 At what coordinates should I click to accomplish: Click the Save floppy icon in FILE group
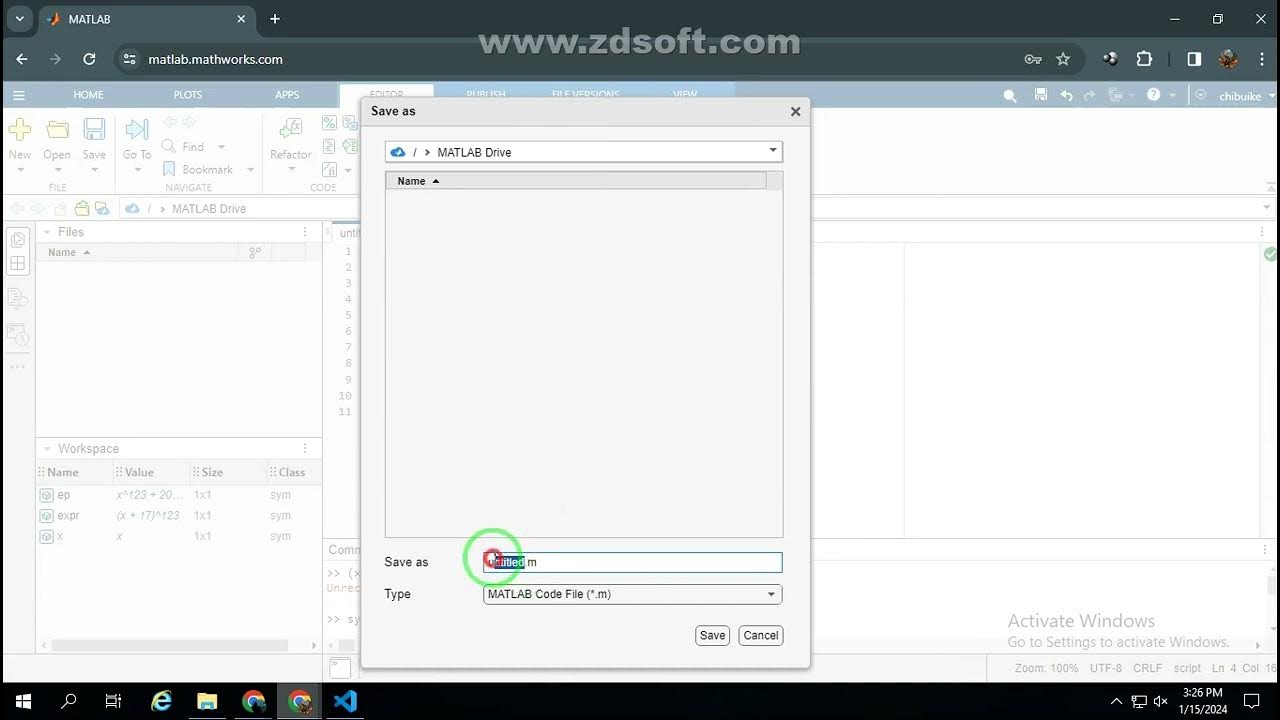[94, 129]
